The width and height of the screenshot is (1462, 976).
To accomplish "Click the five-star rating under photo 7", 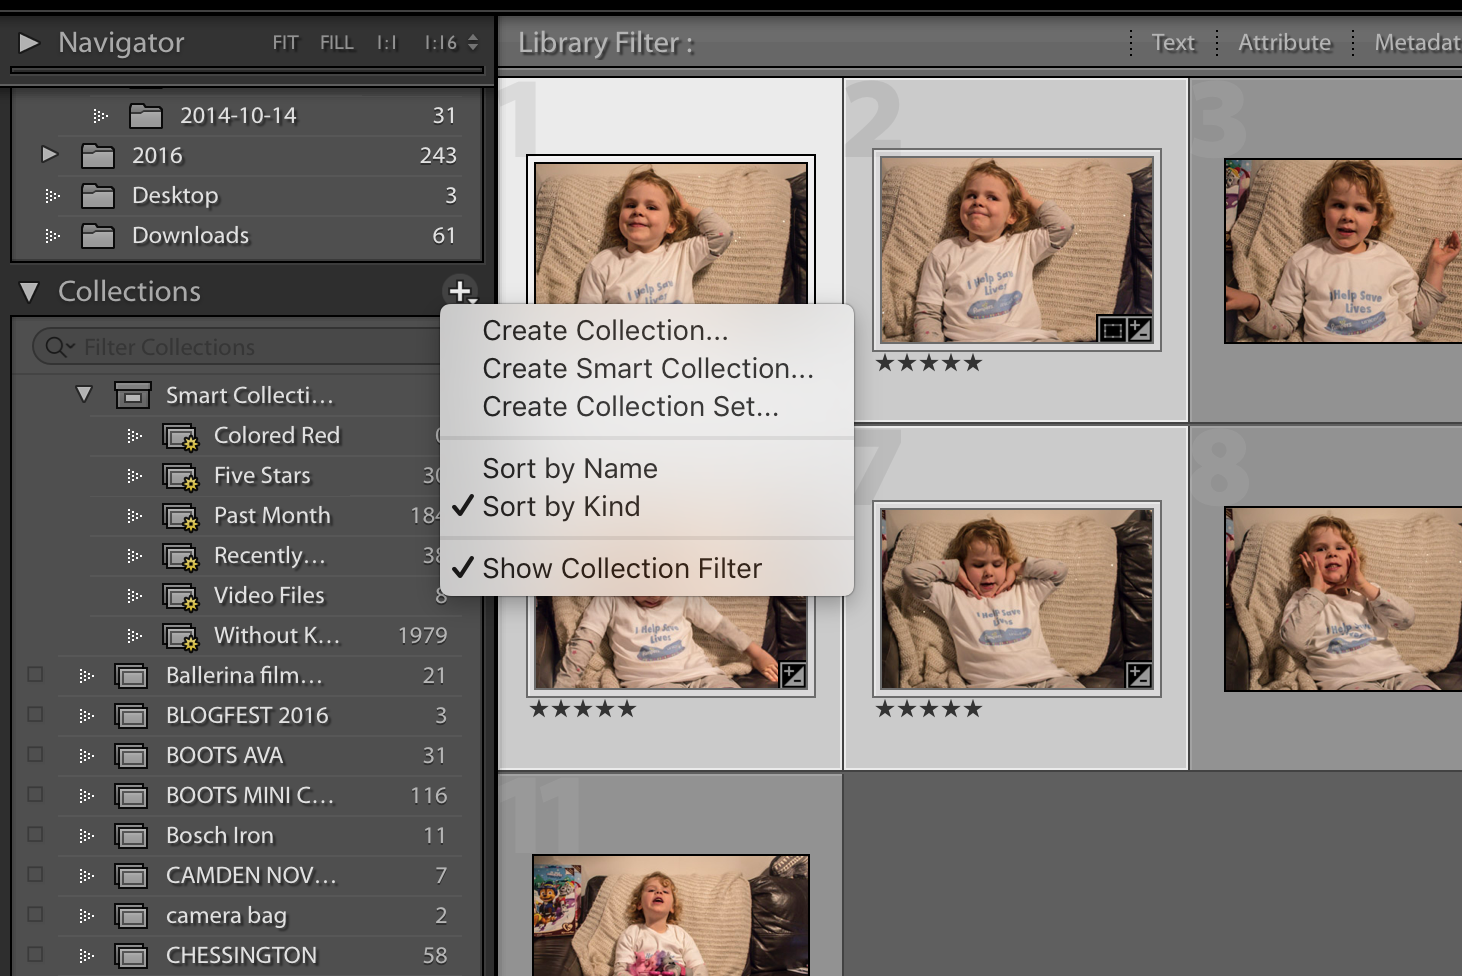I will tap(929, 709).
